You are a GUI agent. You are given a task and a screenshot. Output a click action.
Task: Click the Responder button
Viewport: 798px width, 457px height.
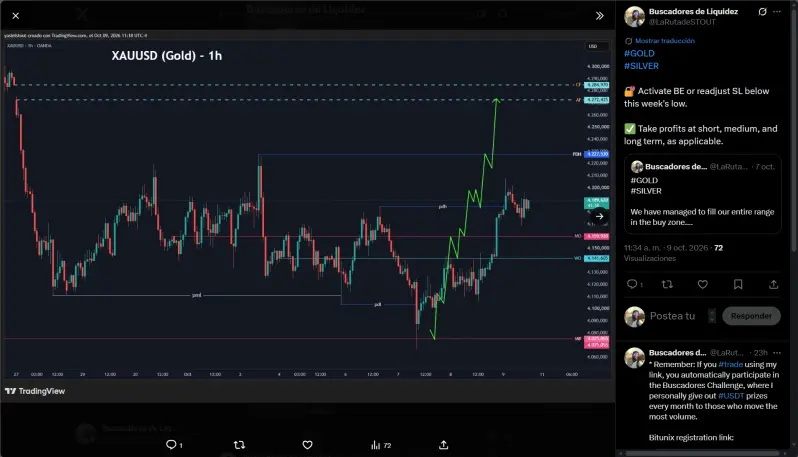pos(751,316)
